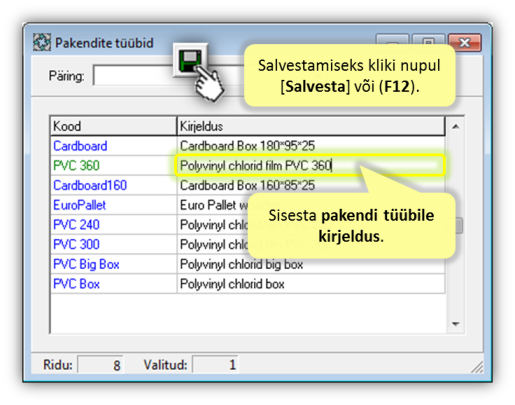Click the scrollbar down arrow

click(456, 324)
